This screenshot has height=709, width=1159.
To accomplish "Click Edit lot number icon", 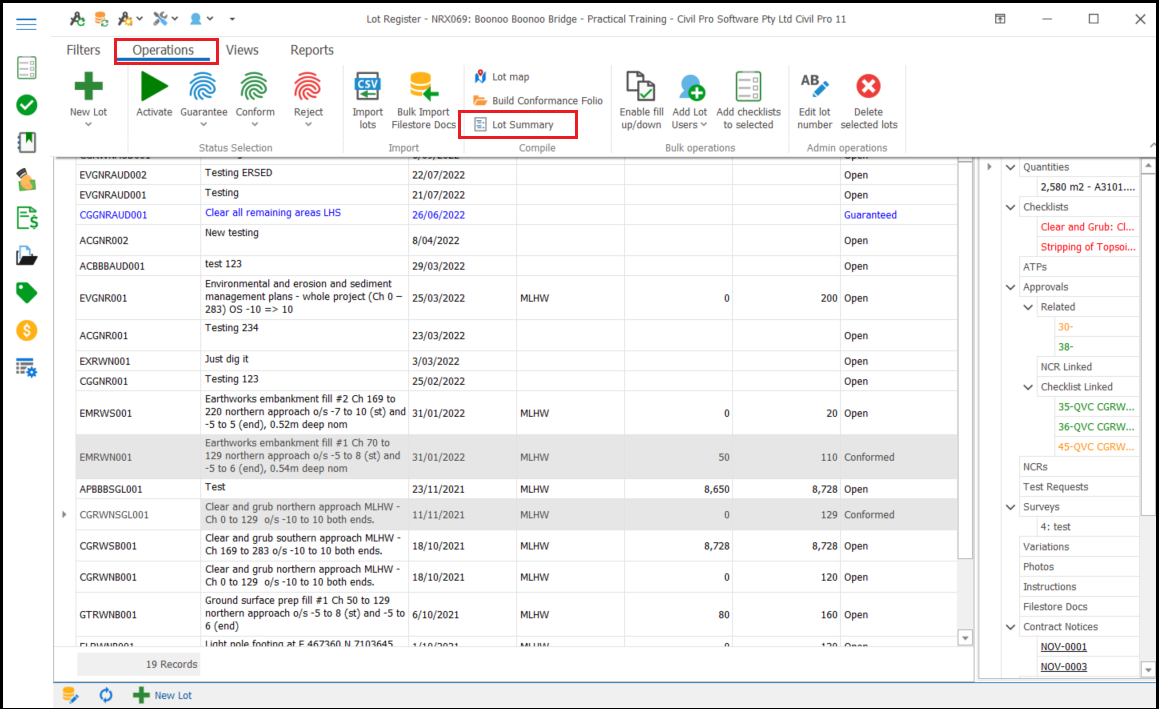I will tap(815, 86).
